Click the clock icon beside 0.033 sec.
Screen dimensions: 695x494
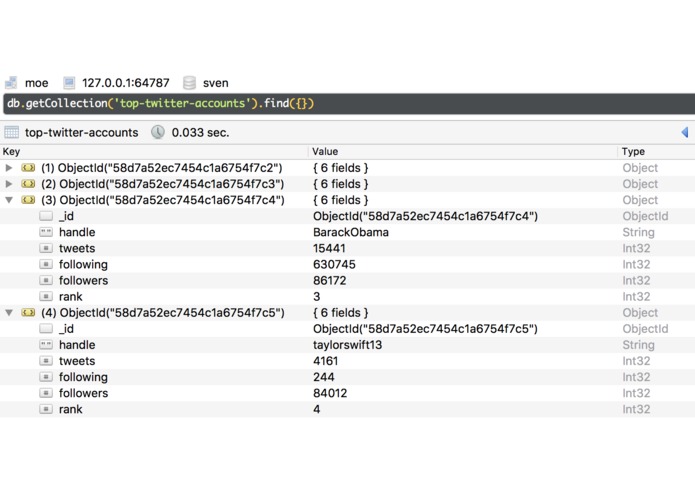158,132
